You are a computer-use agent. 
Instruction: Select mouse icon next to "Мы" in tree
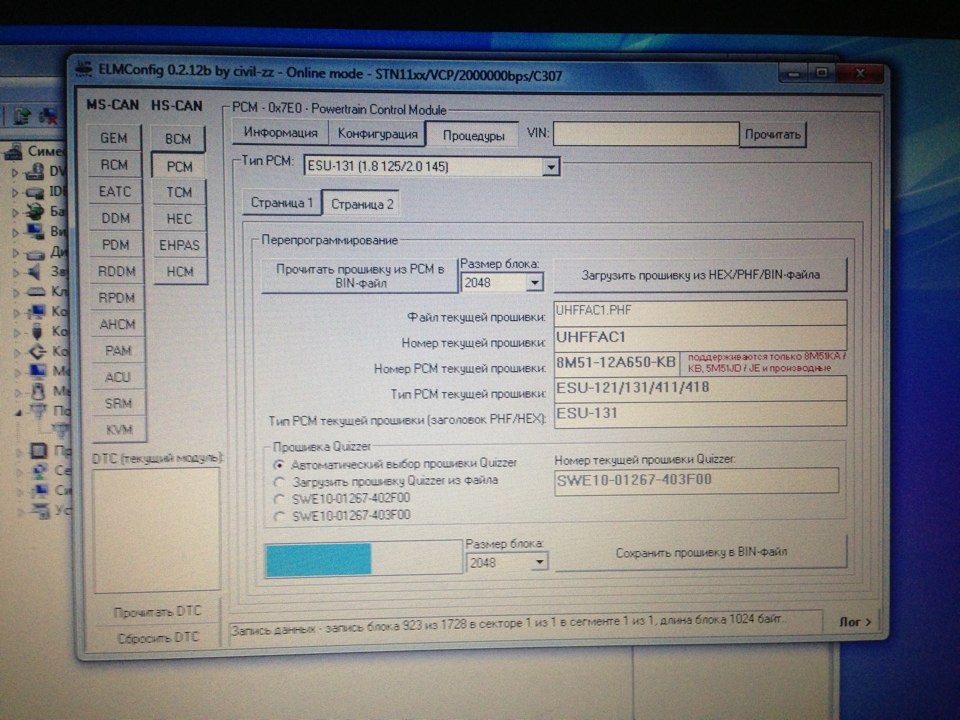[x=38, y=390]
